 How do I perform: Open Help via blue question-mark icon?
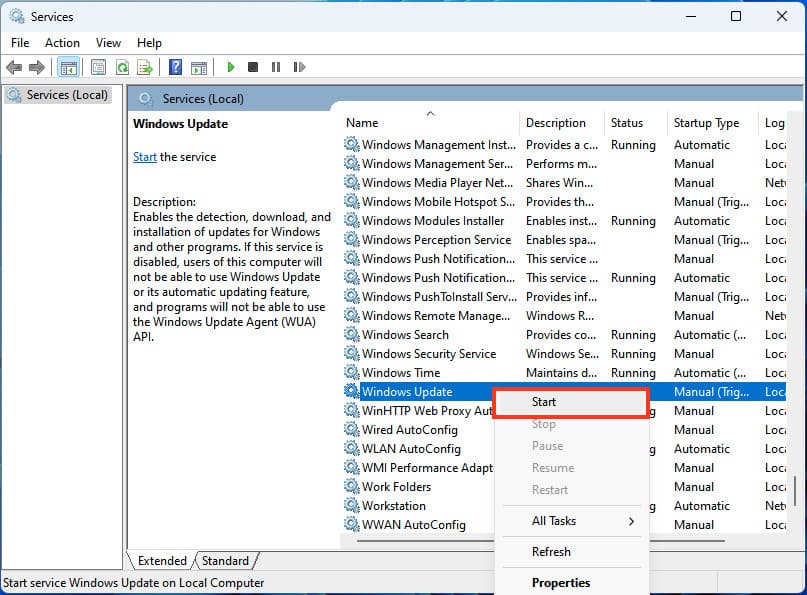coord(176,67)
